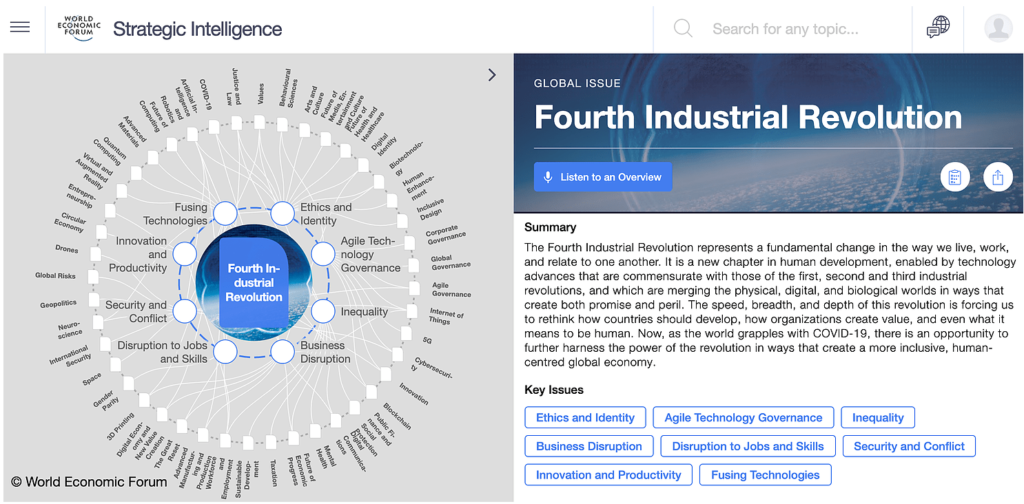The image size is (1024, 504).
Task: Click the search magnifier icon
Action: point(683,28)
